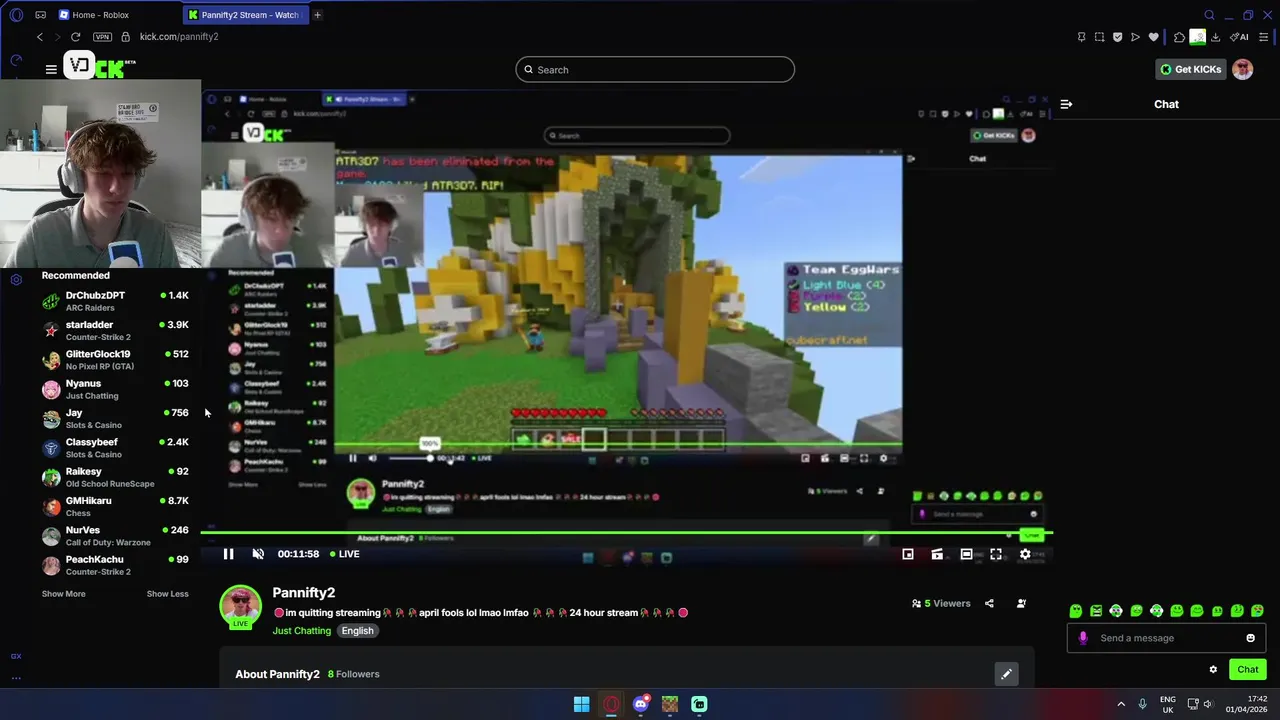The height and width of the screenshot is (720, 1280).
Task: Select the Pannifty2 Stream browser tab
Action: pyautogui.click(x=244, y=15)
